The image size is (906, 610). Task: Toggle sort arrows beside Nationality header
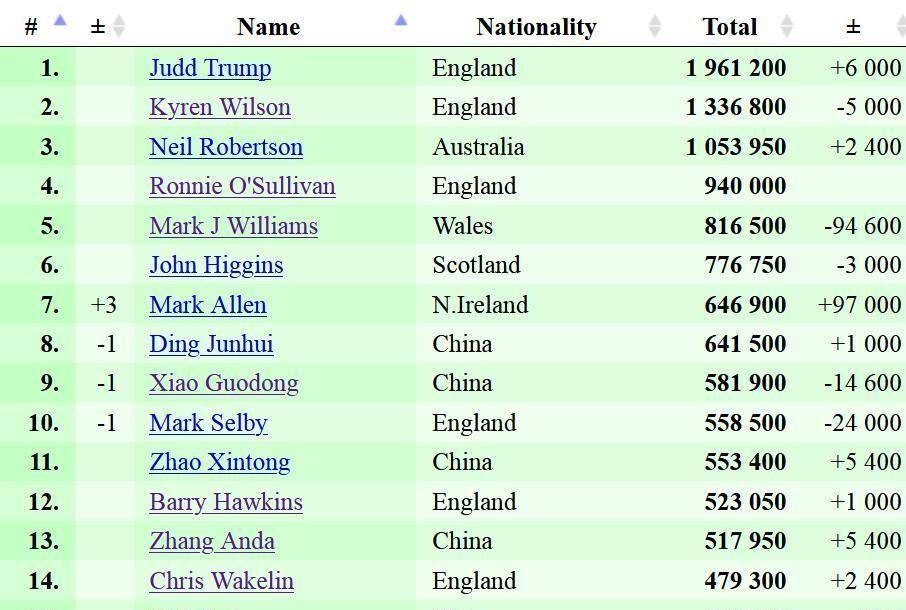click(656, 27)
